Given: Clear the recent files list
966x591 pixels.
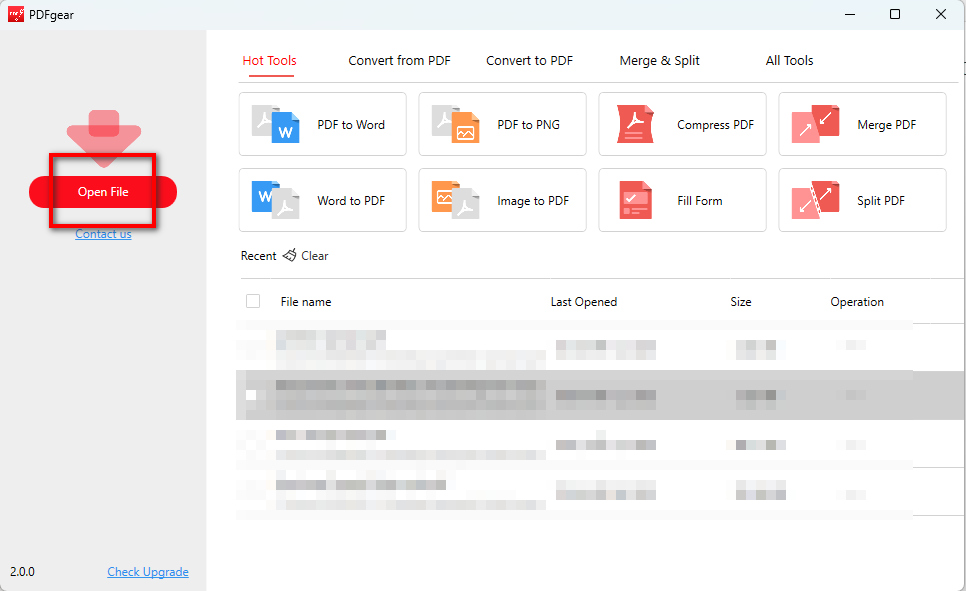Looking at the screenshot, I should 314,256.
